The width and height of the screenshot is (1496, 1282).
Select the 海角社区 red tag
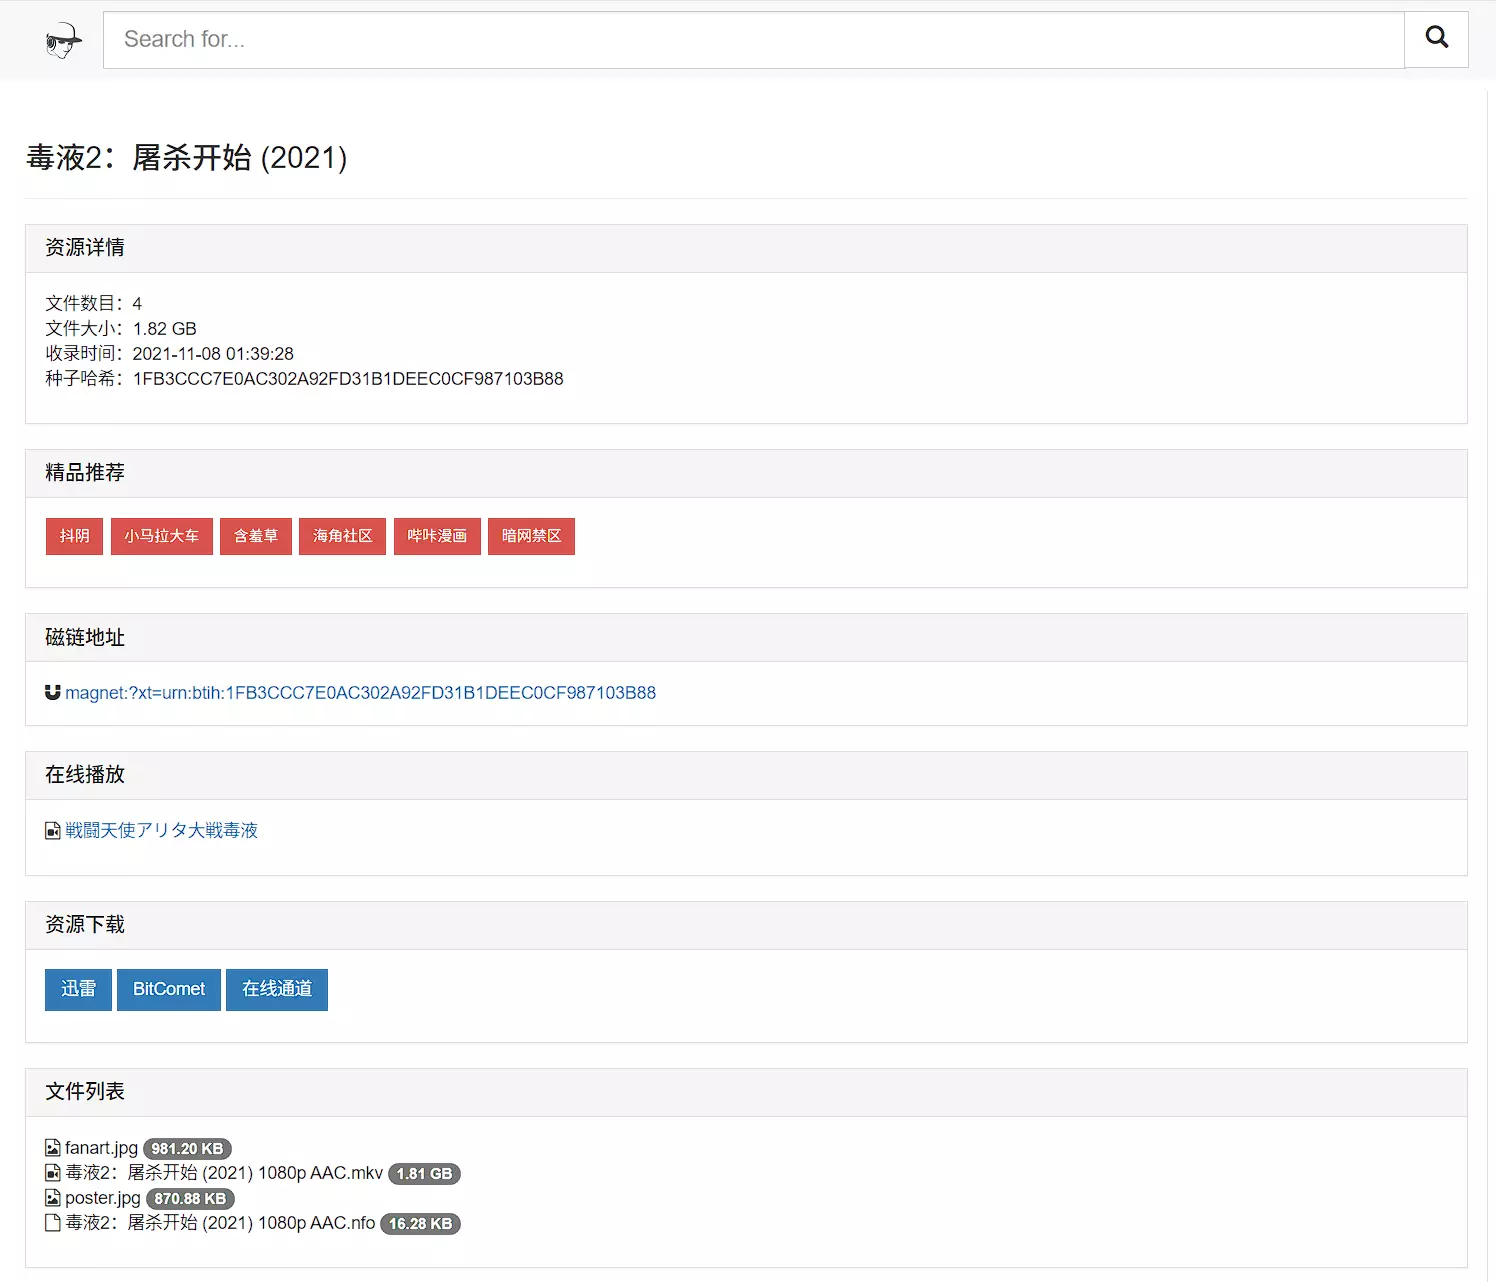(342, 536)
